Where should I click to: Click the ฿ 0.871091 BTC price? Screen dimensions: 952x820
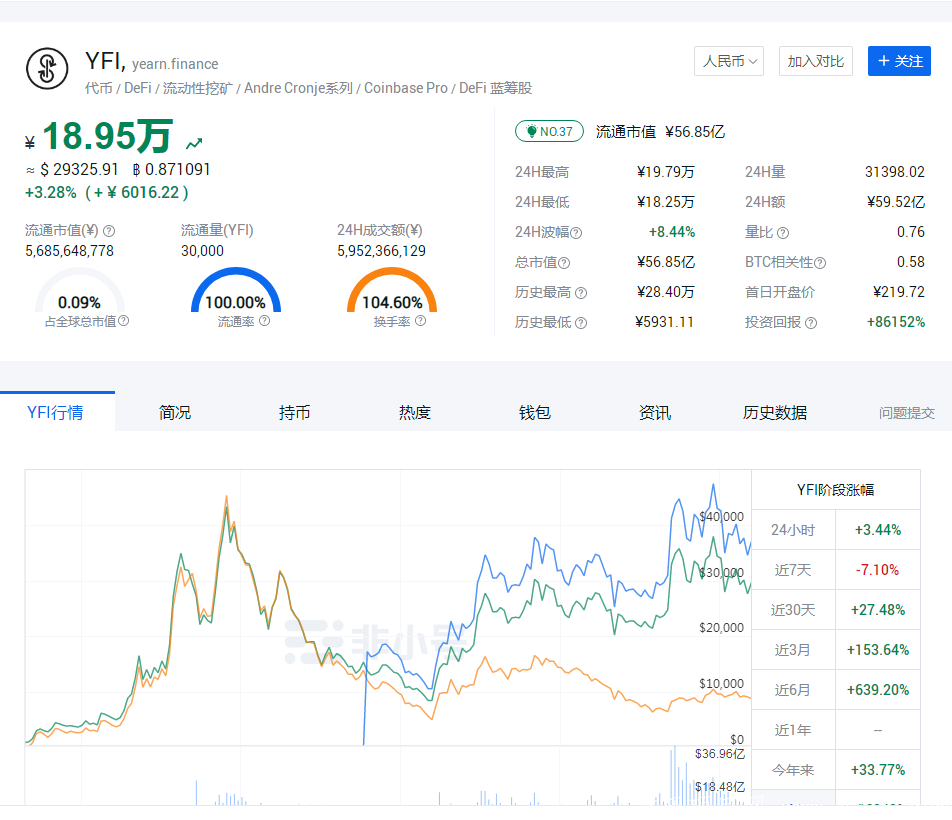171,169
